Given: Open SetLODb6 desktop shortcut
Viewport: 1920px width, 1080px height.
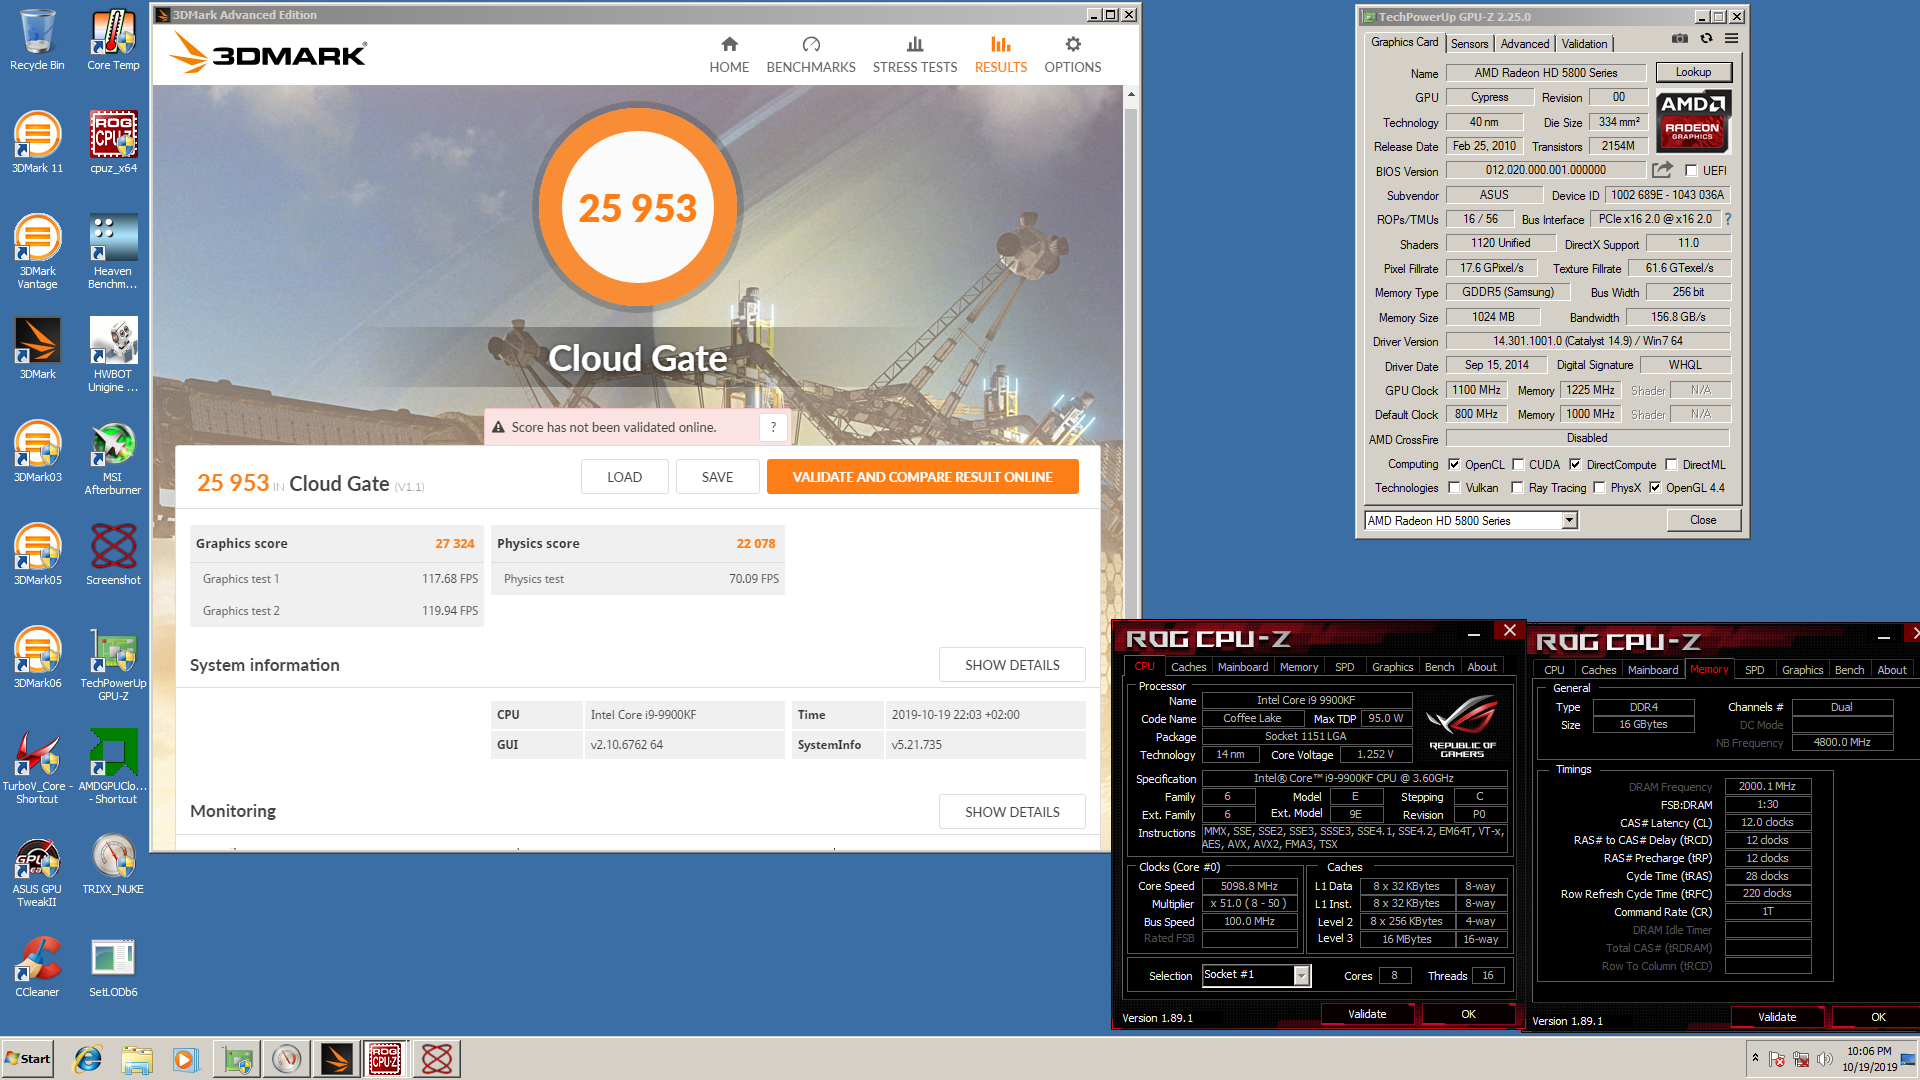Looking at the screenshot, I should (113, 967).
